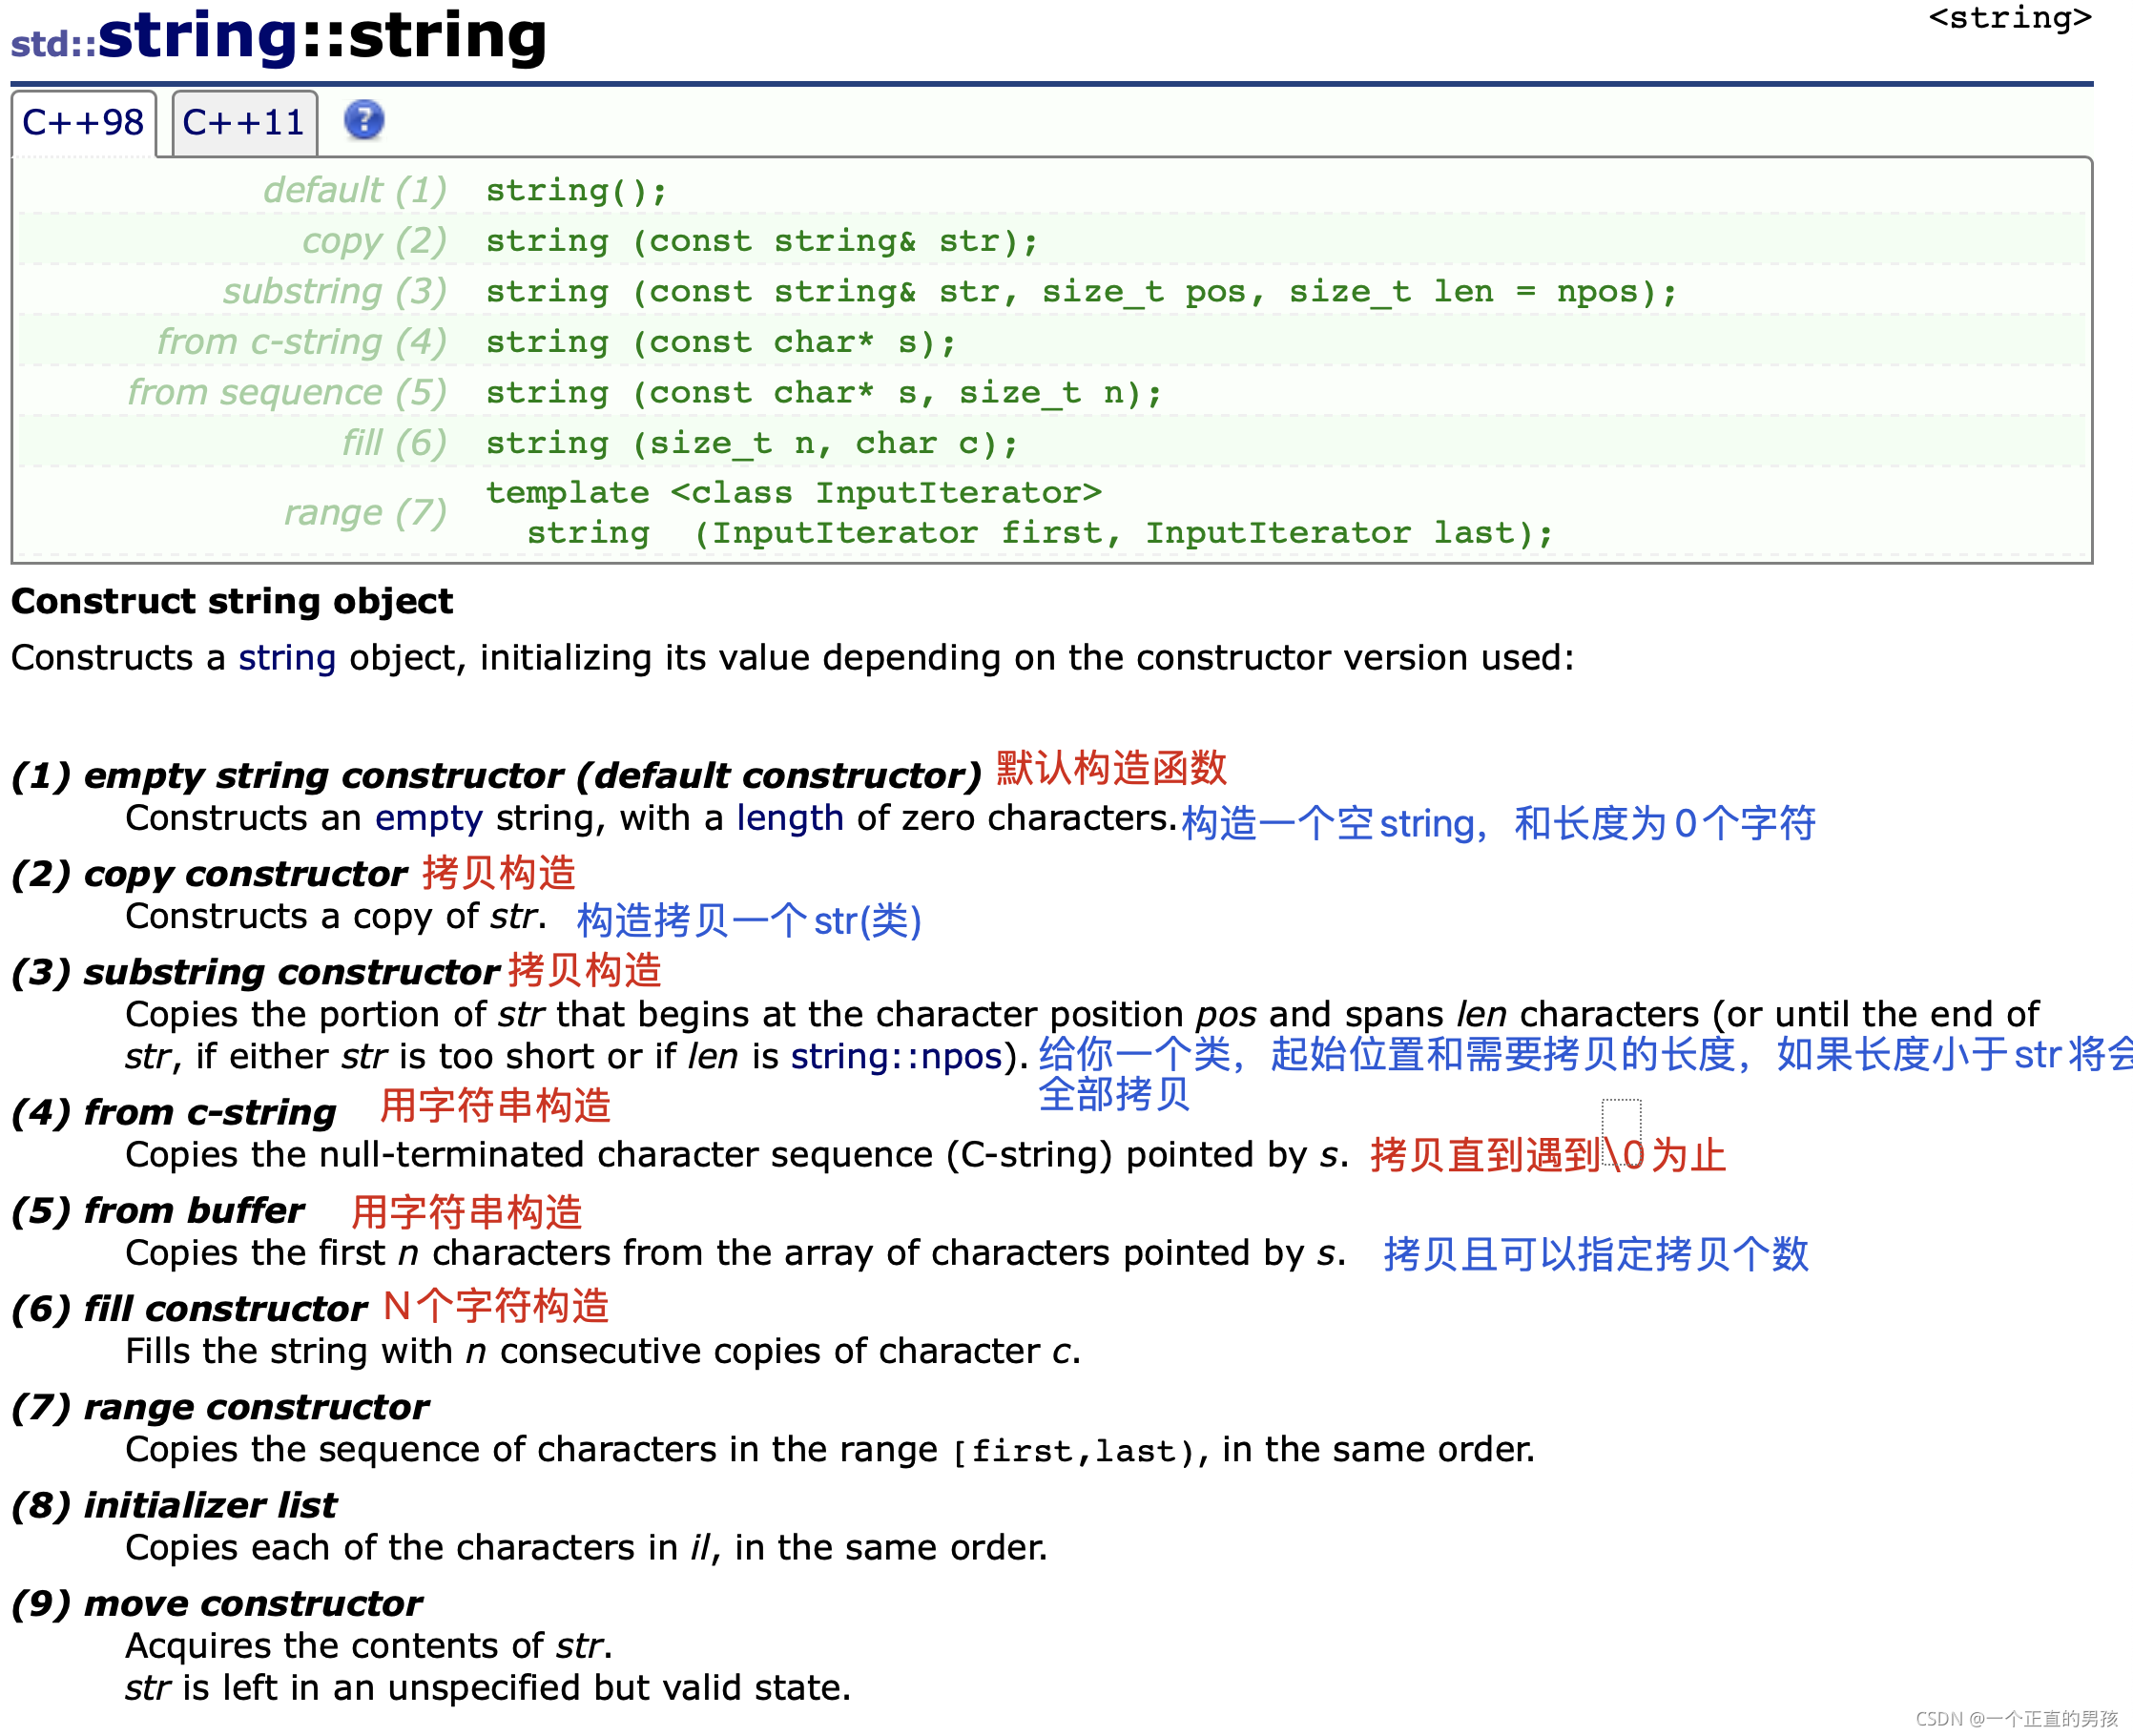The height and width of the screenshot is (1736, 2133).
Task: Click the from sequence (5) signature
Action: (823, 393)
